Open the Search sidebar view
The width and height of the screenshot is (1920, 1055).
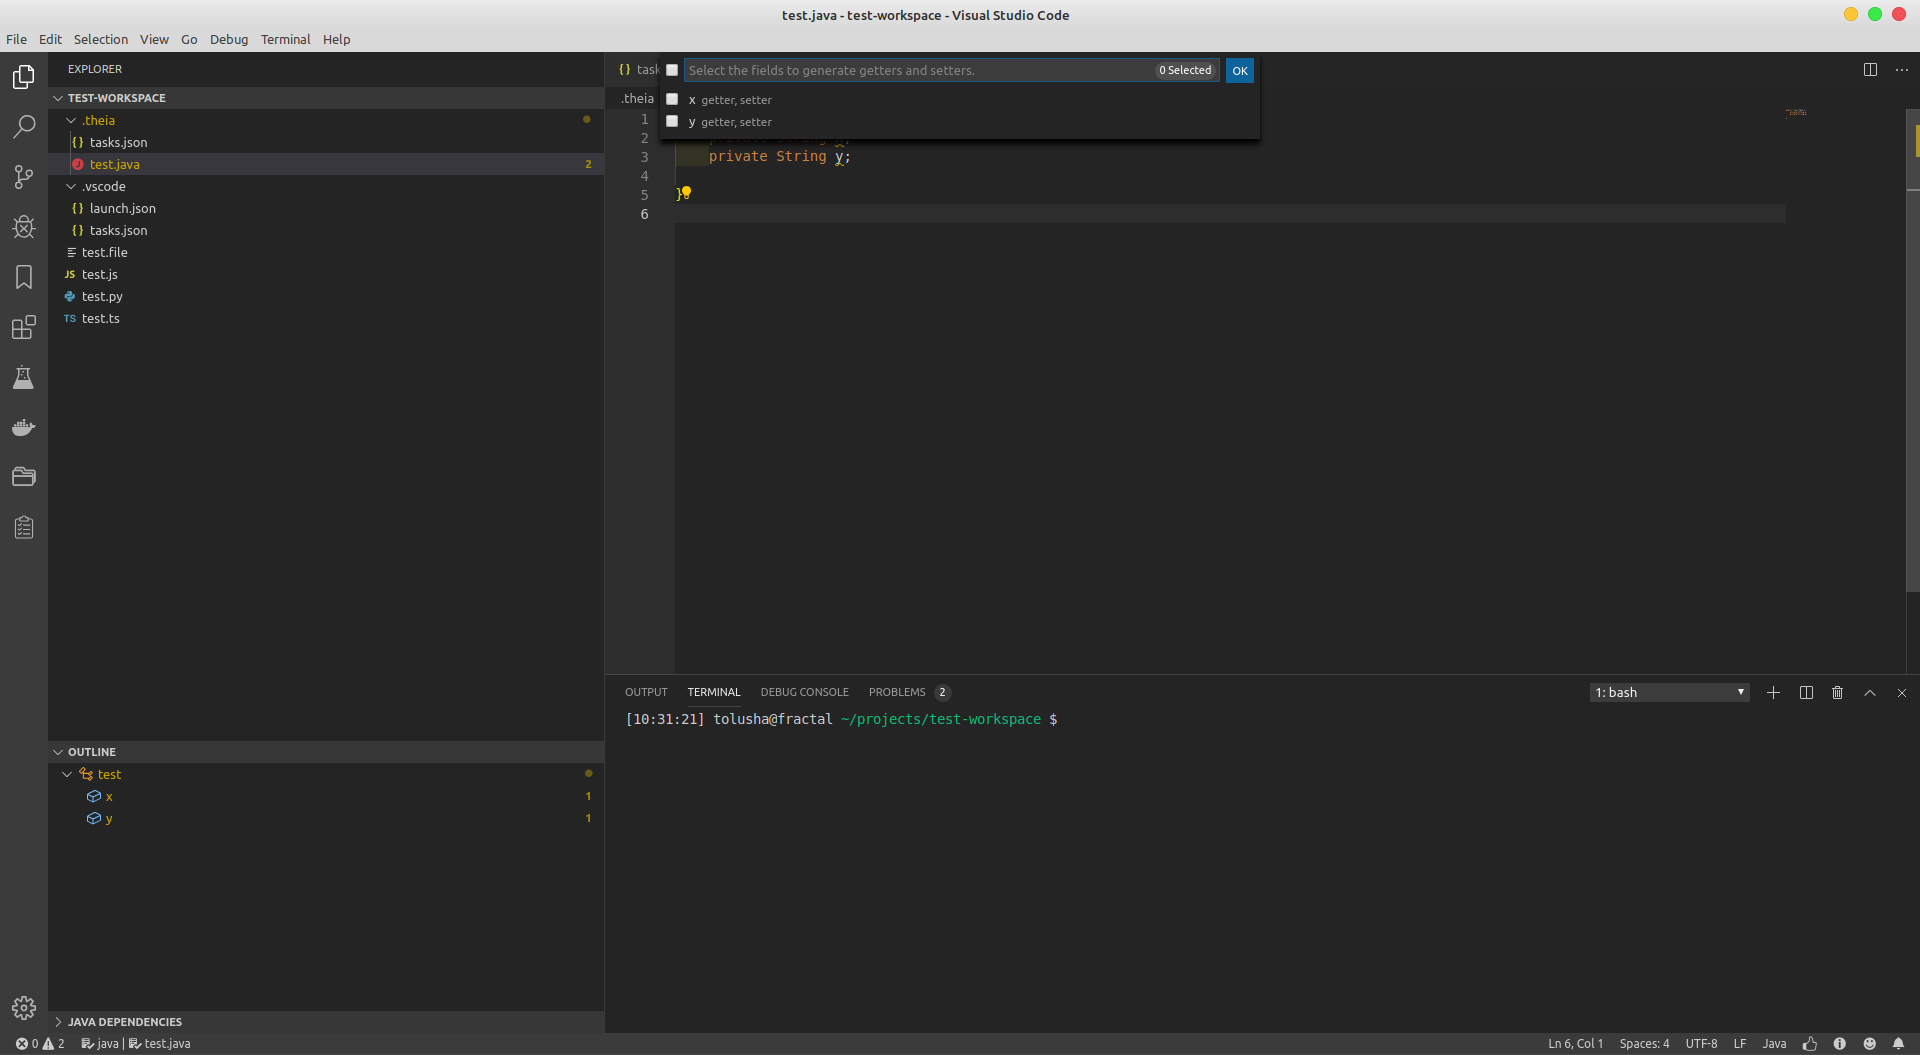tap(23, 126)
